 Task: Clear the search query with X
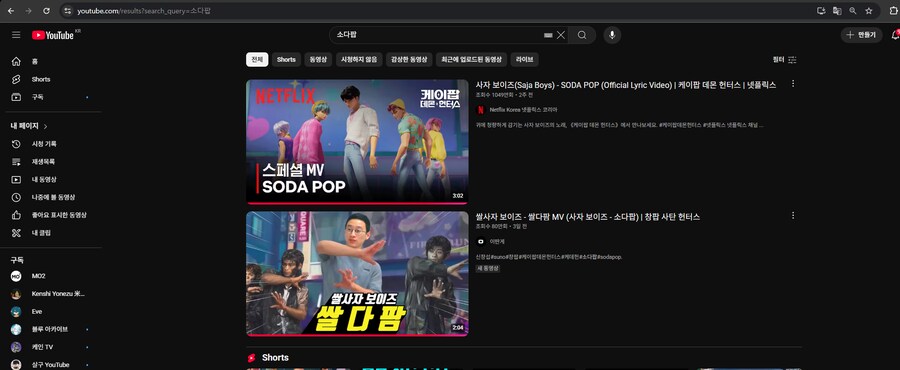pyautogui.click(x=561, y=35)
